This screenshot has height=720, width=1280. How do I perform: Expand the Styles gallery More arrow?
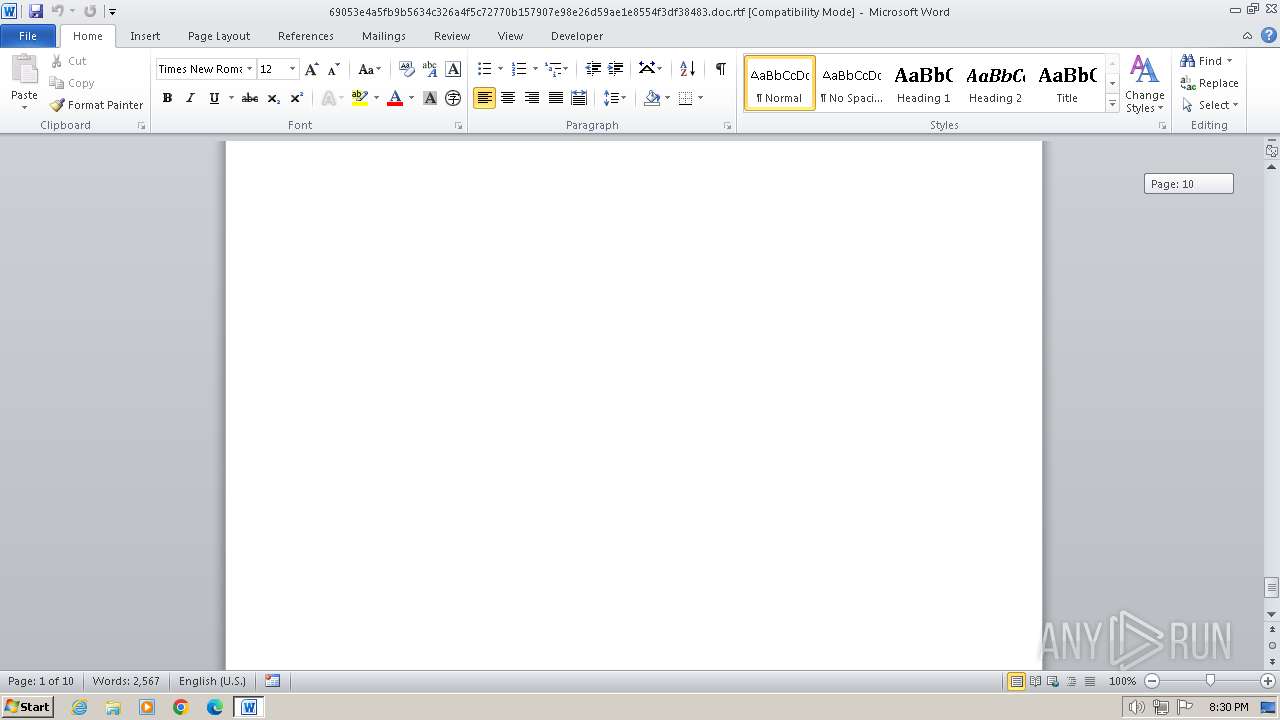coord(1112,104)
